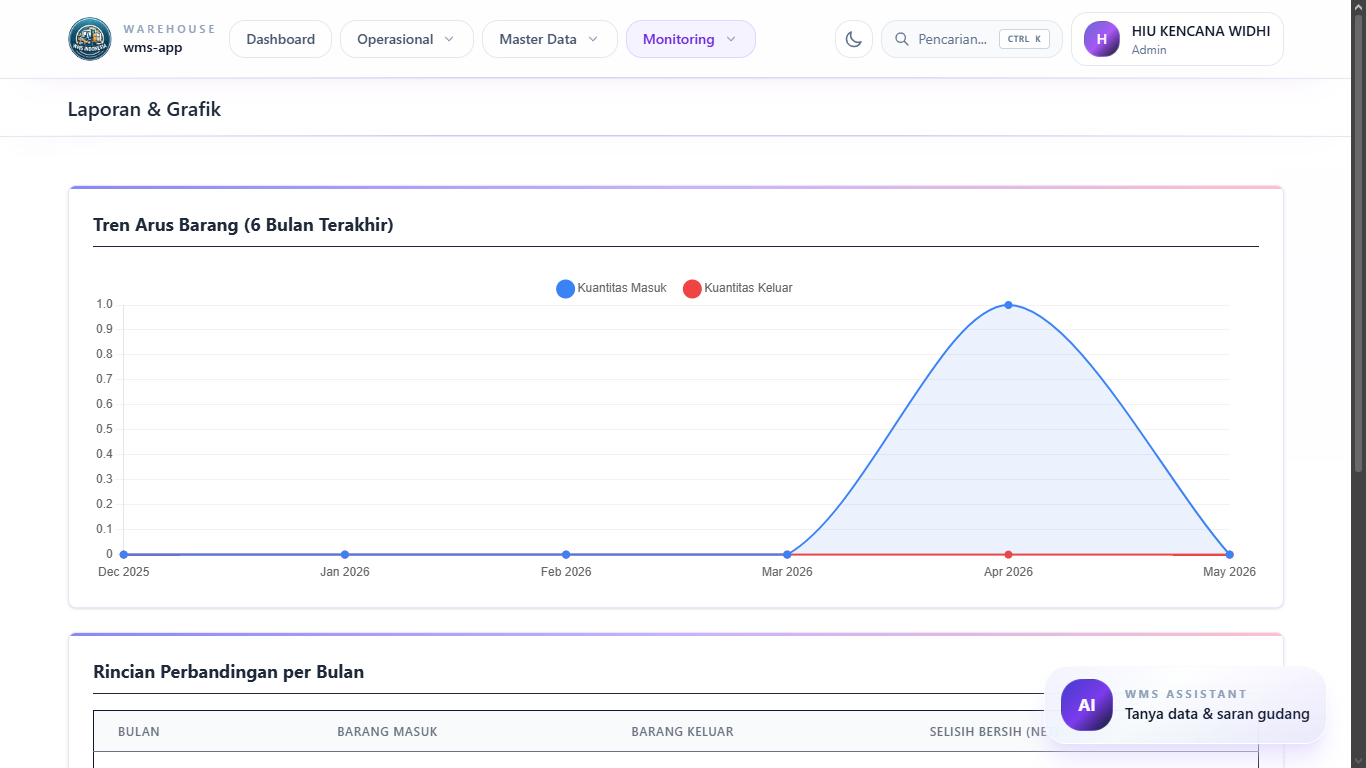This screenshot has width=1366, height=768.
Task: Toggle the Kuantitas Keluar legend series
Action: [x=738, y=288]
